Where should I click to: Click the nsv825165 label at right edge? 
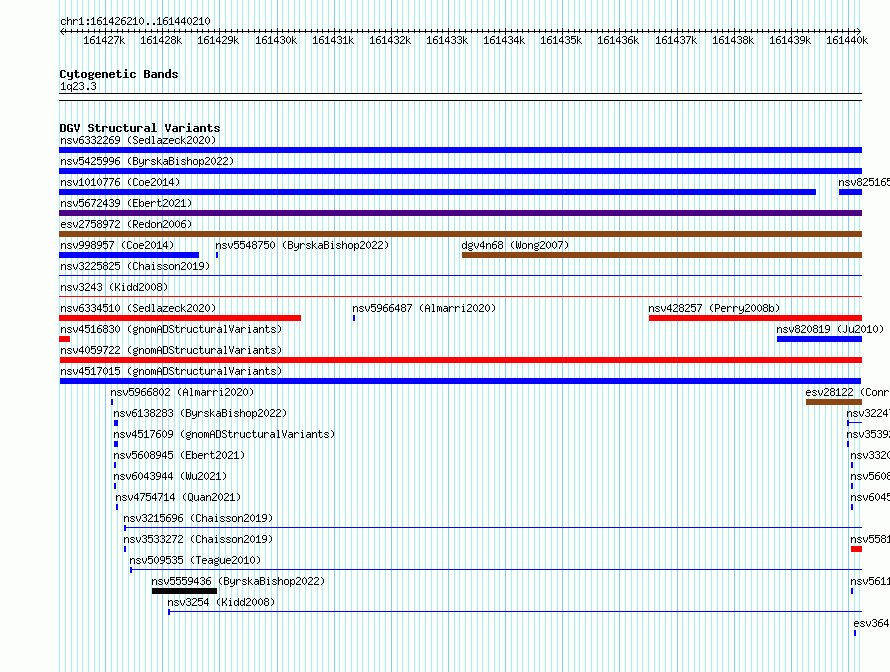pos(864,182)
